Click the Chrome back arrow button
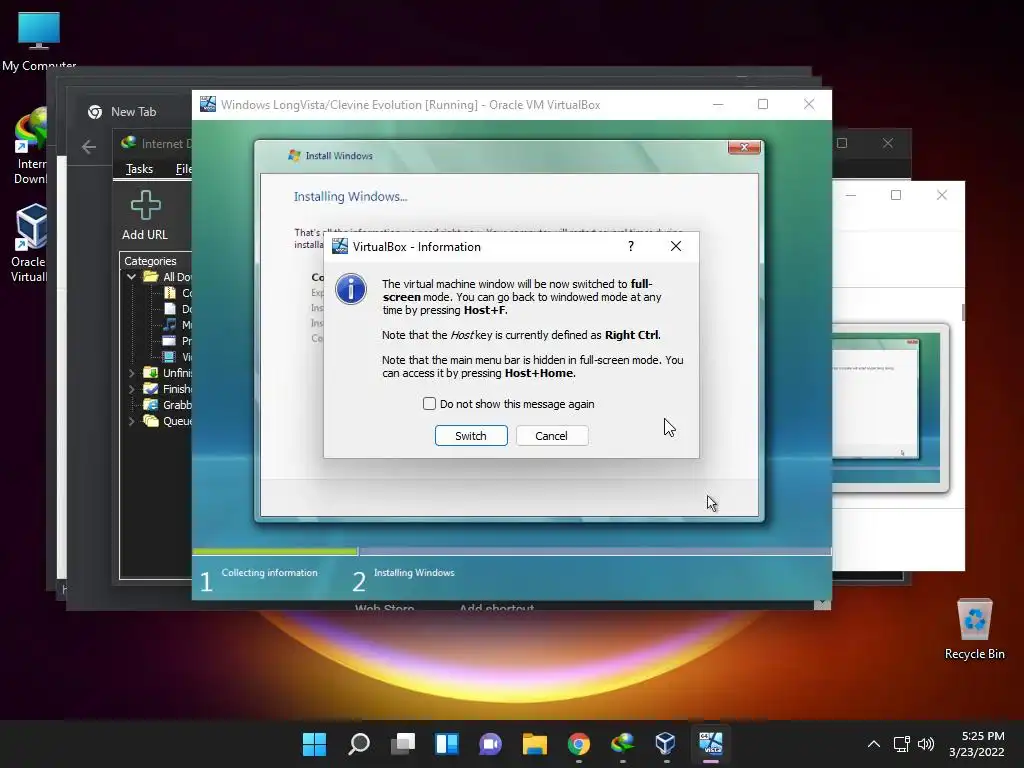This screenshot has height=768, width=1024. click(89, 147)
